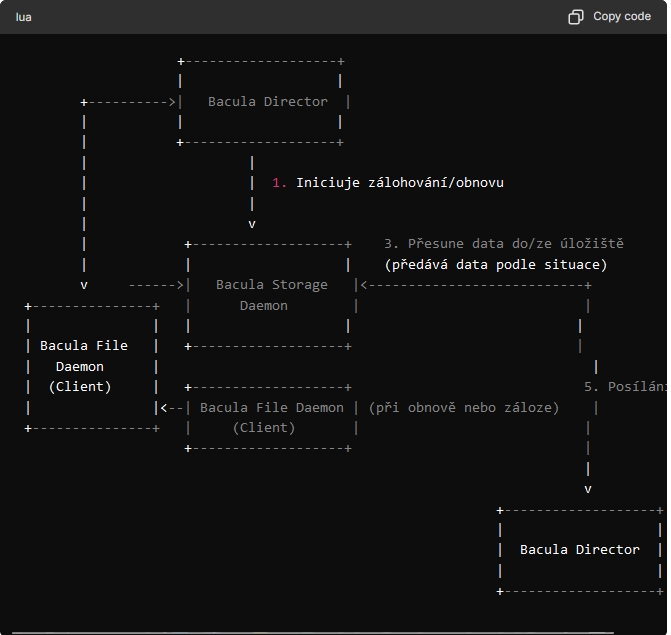671x635 pixels.
Task: Click "Bacula Director" in the top box
Action: (267, 102)
